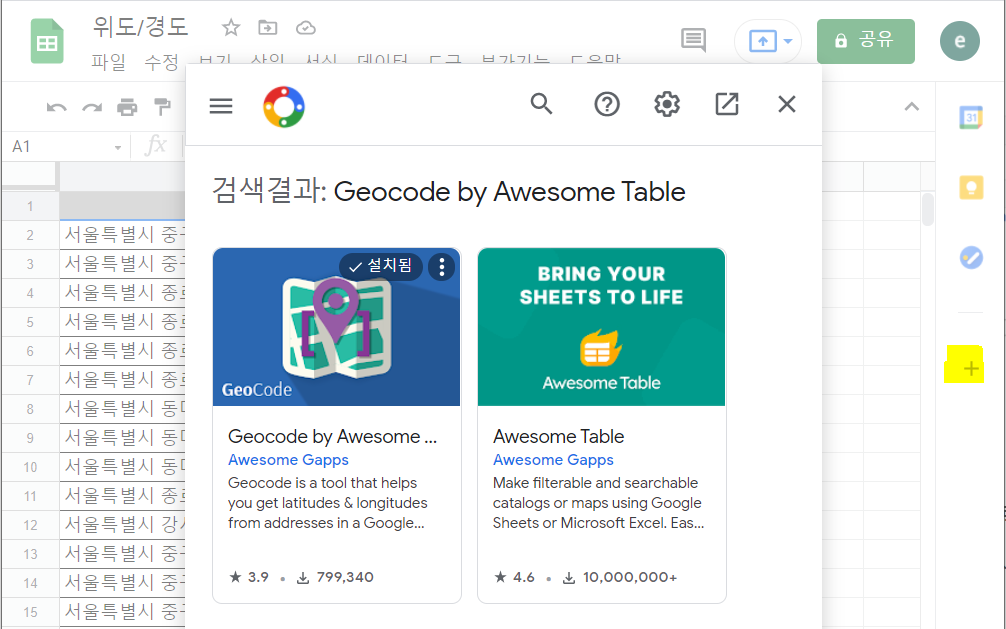
Task: Select row header 5
Action: 30,322
